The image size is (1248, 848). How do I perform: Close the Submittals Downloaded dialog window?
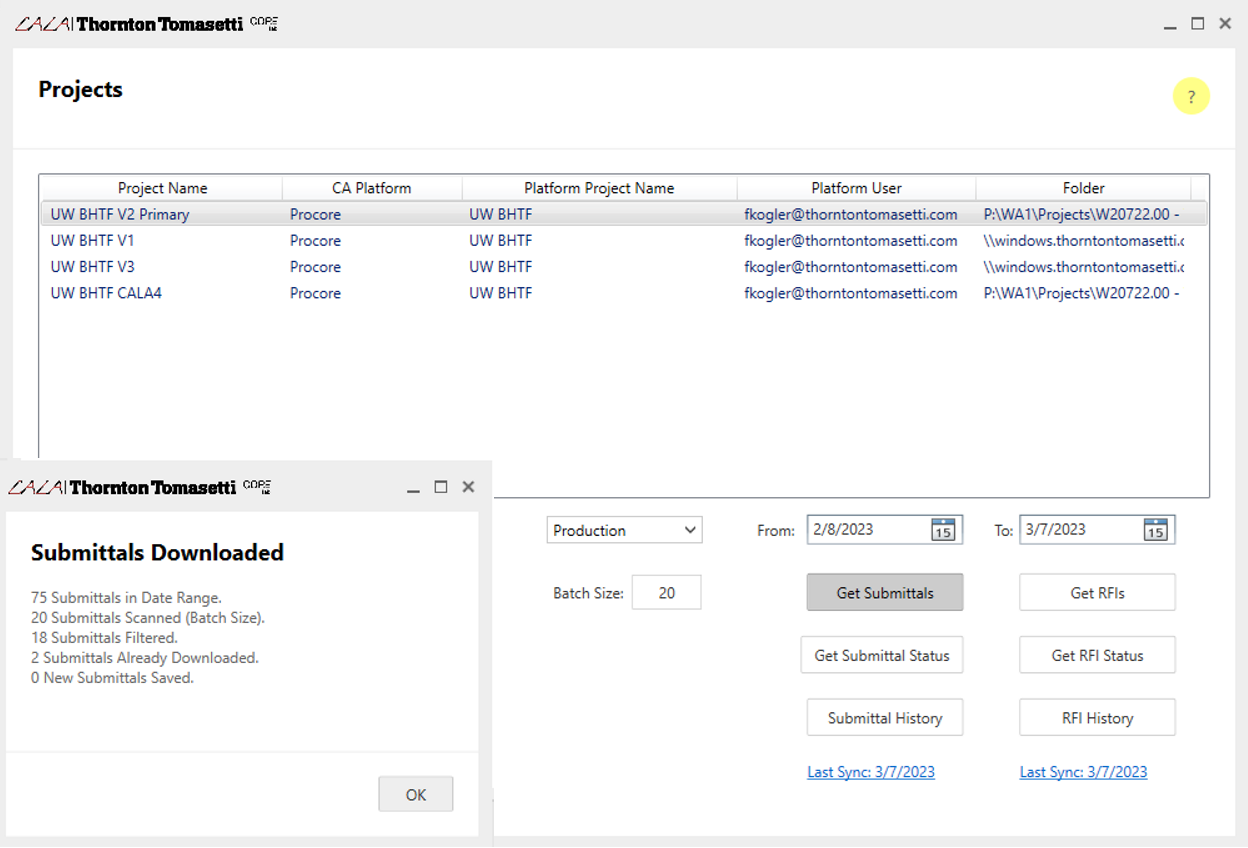click(x=468, y=487)
